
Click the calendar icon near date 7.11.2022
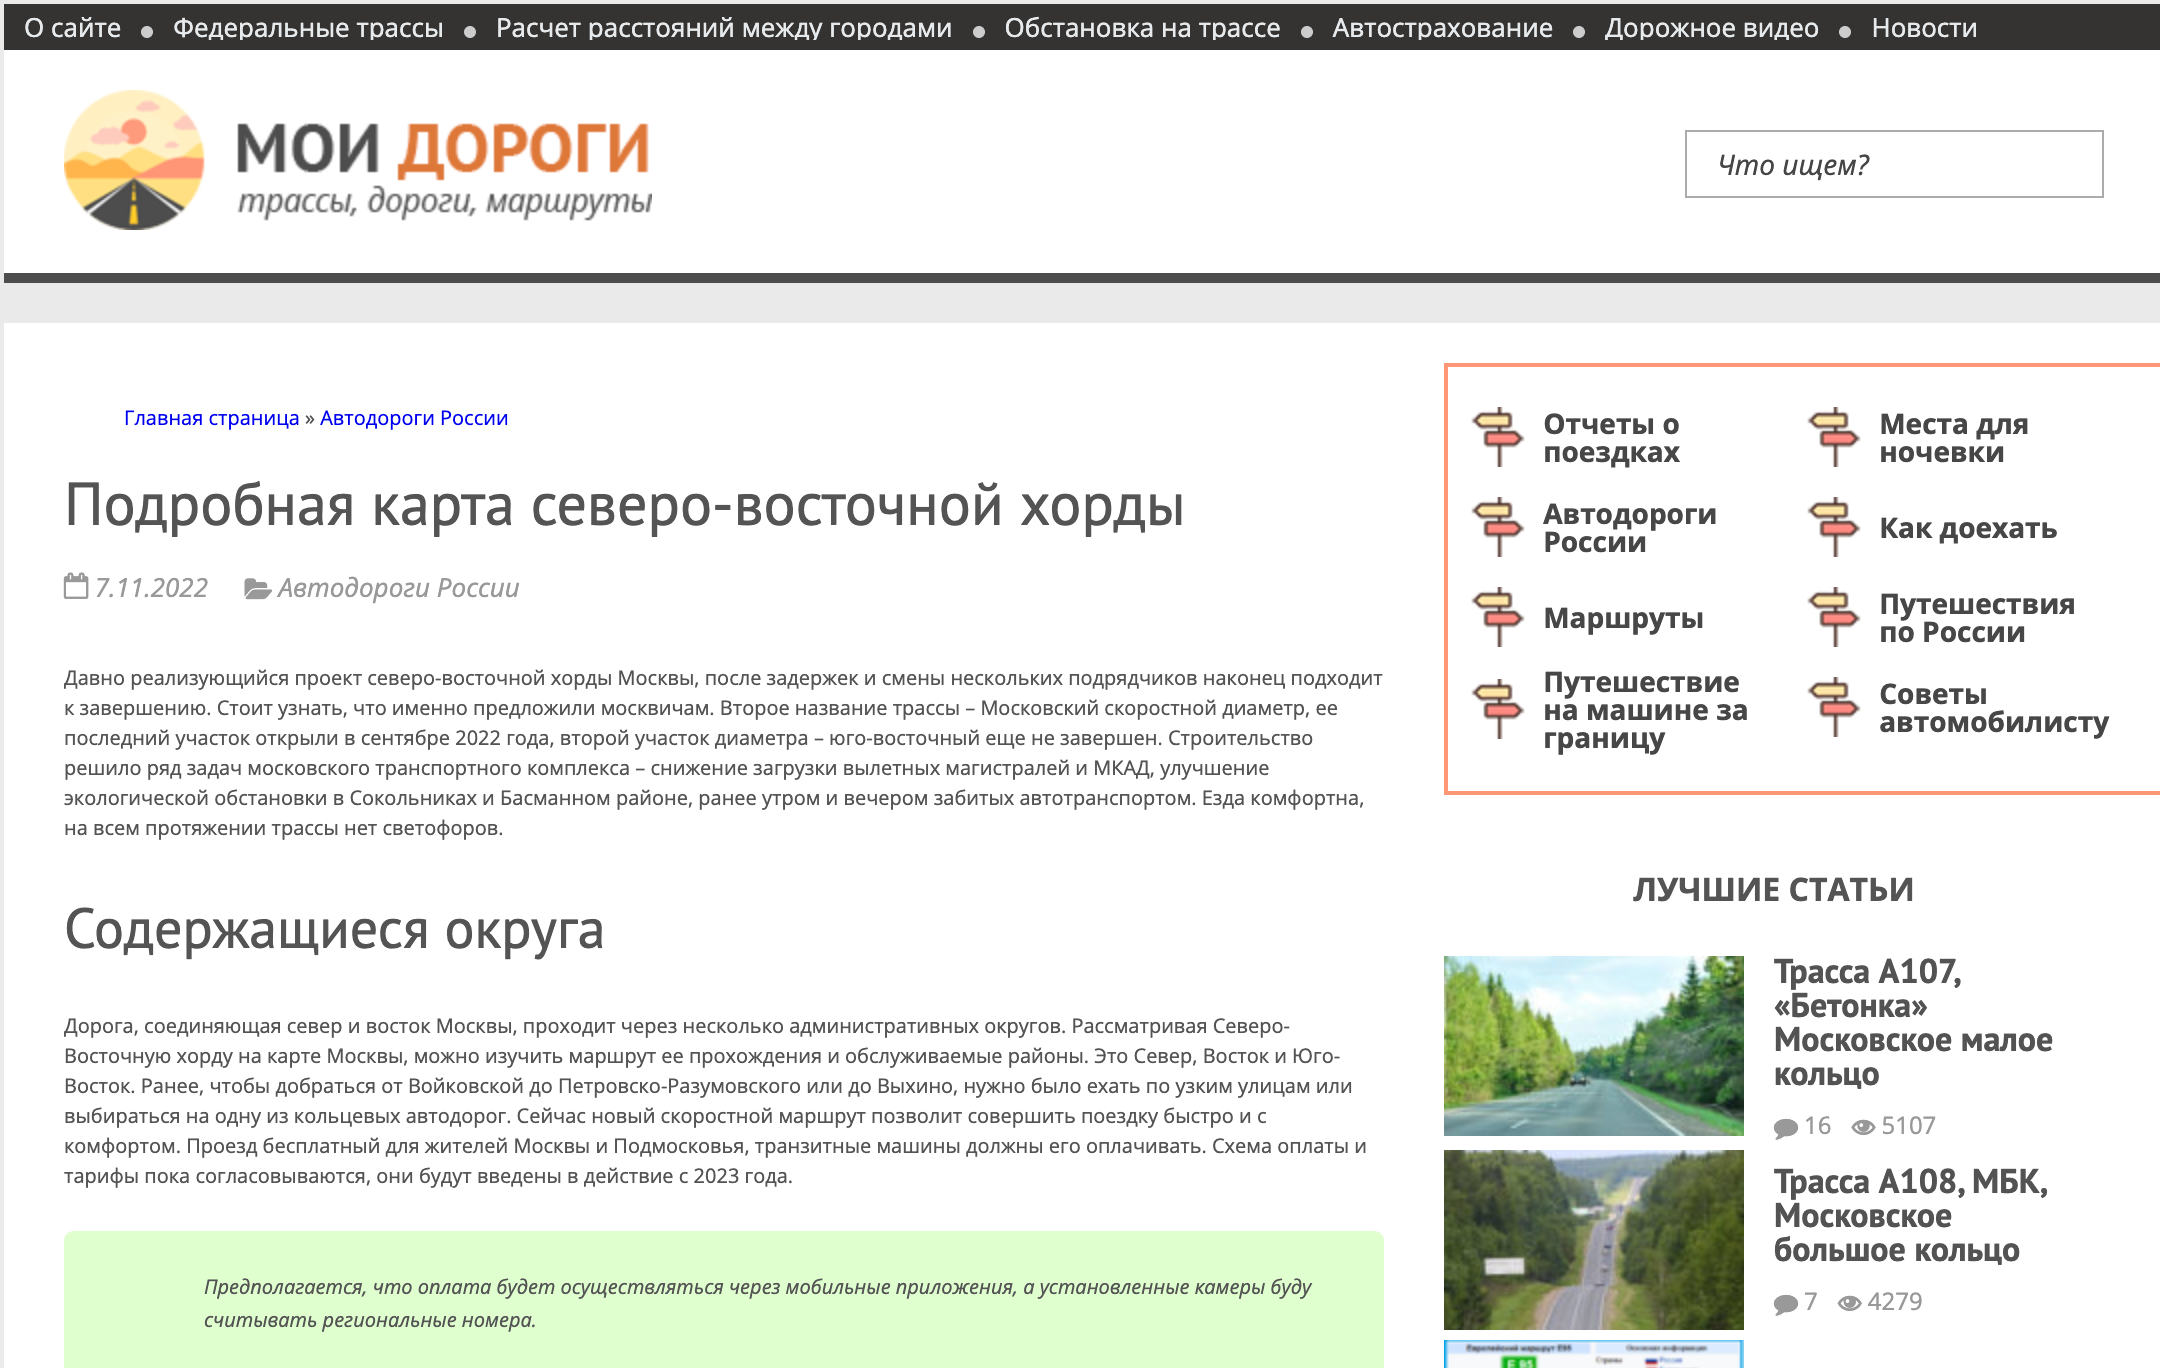[76, 586]
